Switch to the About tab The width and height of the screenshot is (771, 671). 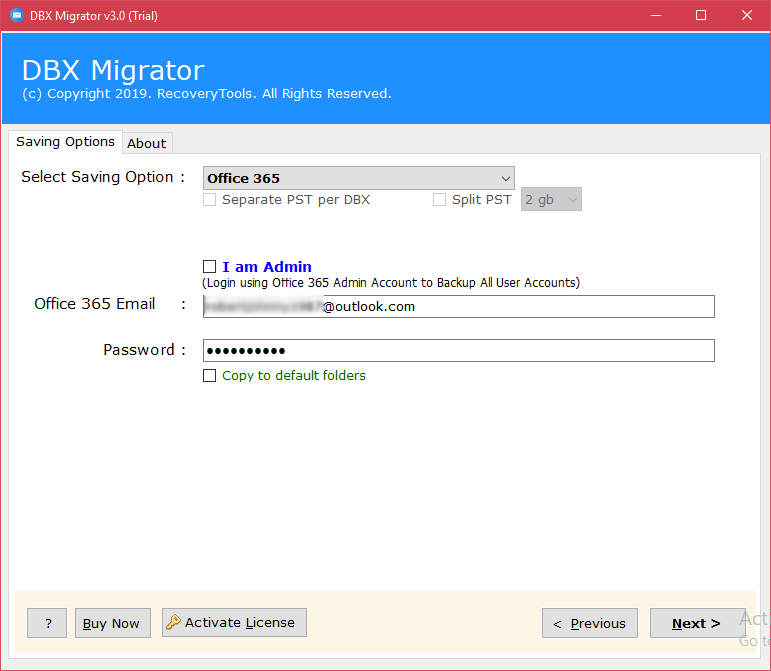(x=147, y=144)
